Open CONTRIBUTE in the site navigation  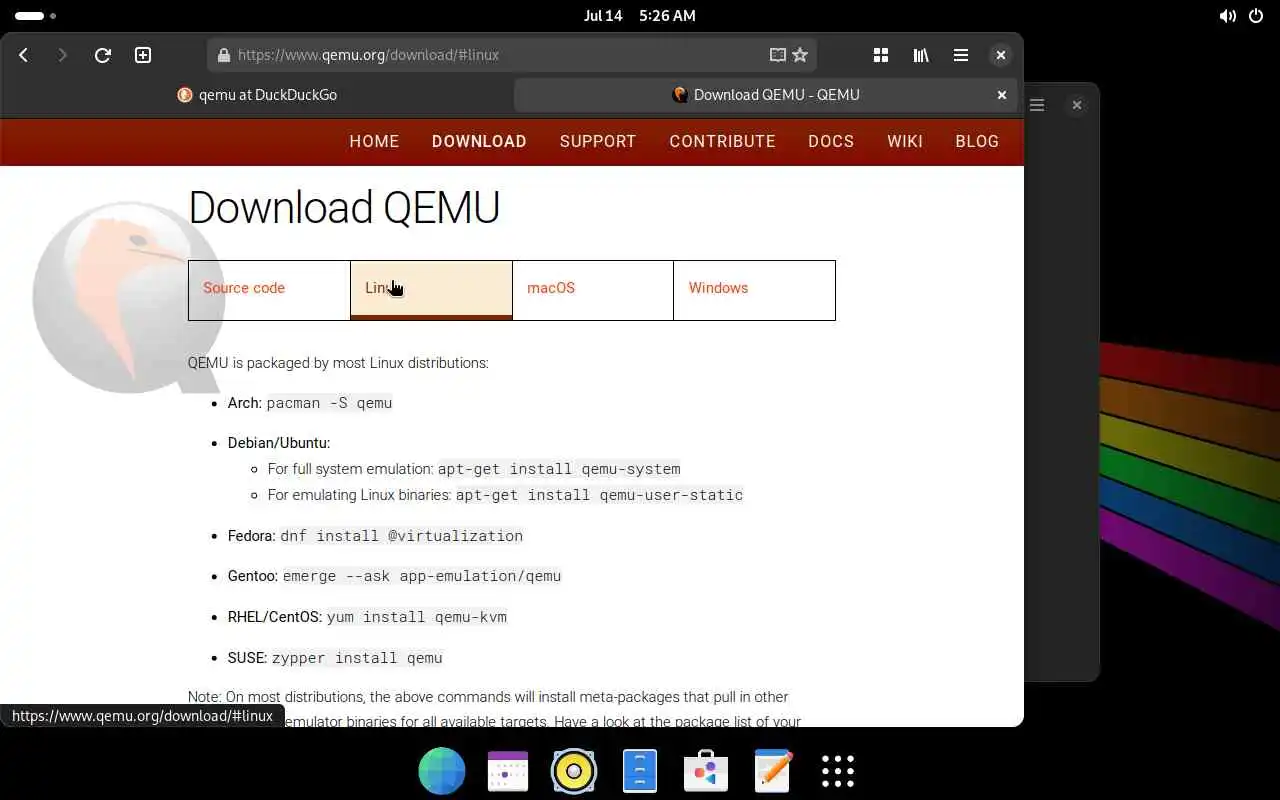(722, 141)
